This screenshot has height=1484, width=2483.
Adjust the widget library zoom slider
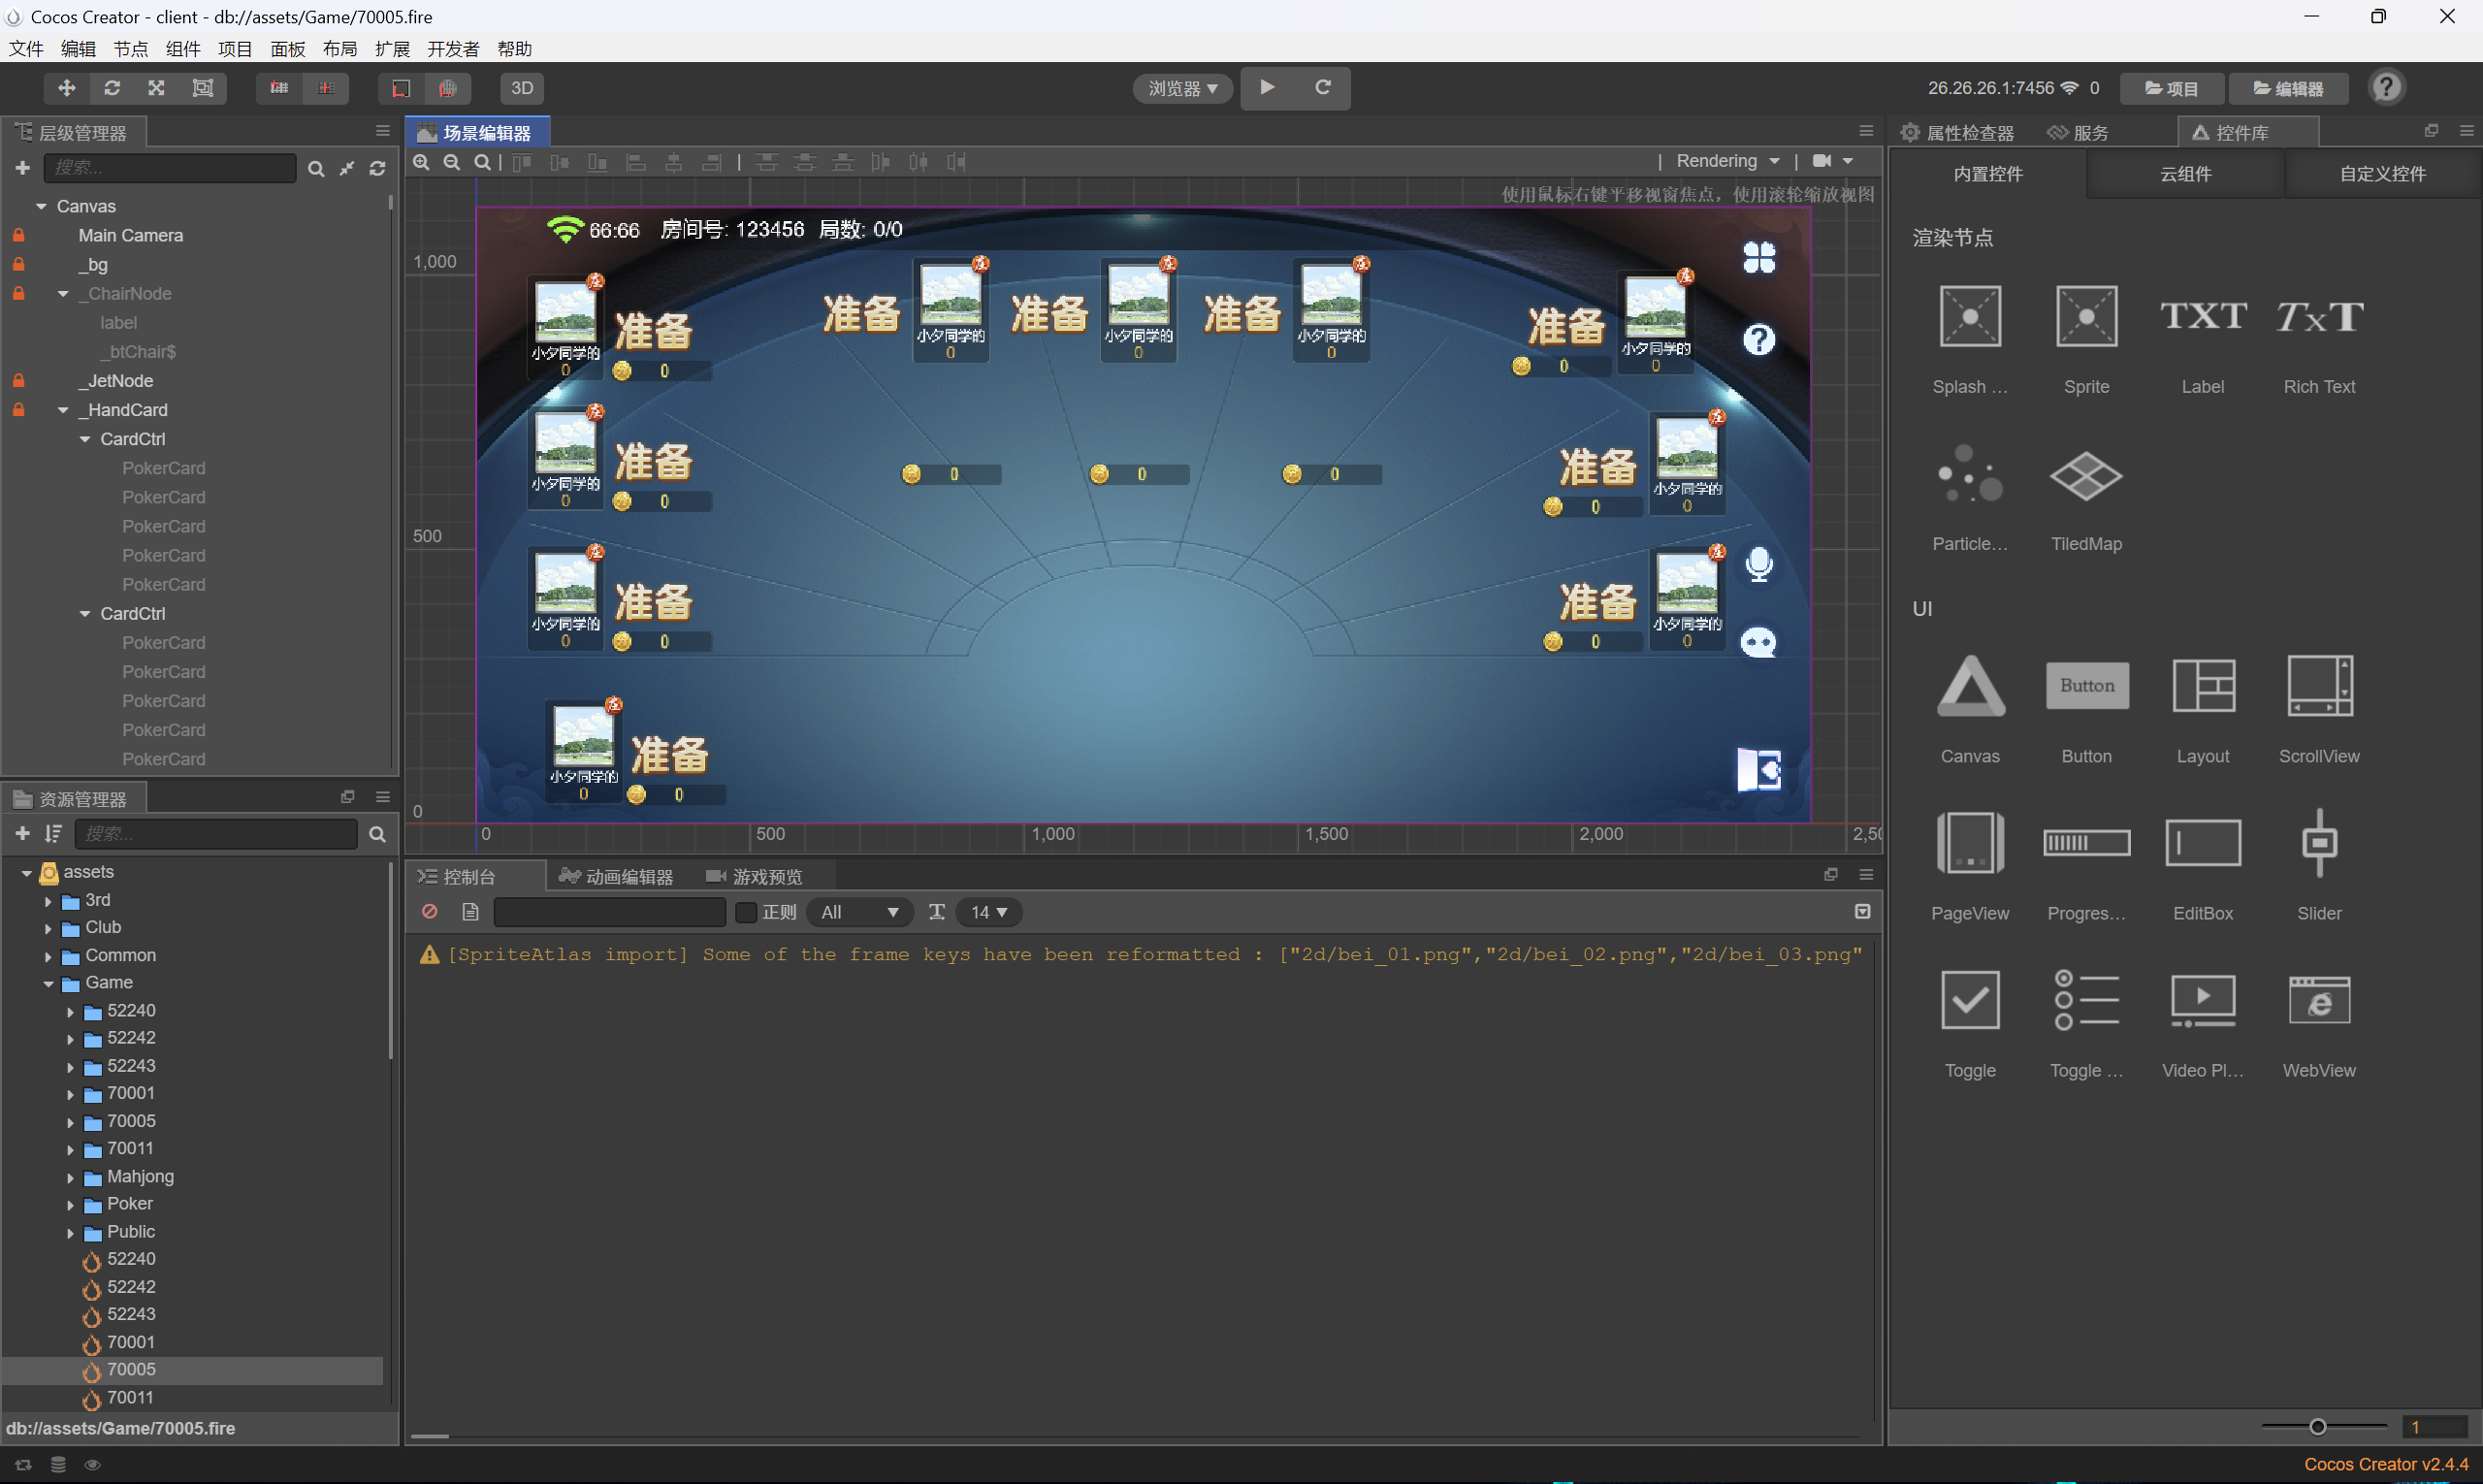point(2317,1427)
